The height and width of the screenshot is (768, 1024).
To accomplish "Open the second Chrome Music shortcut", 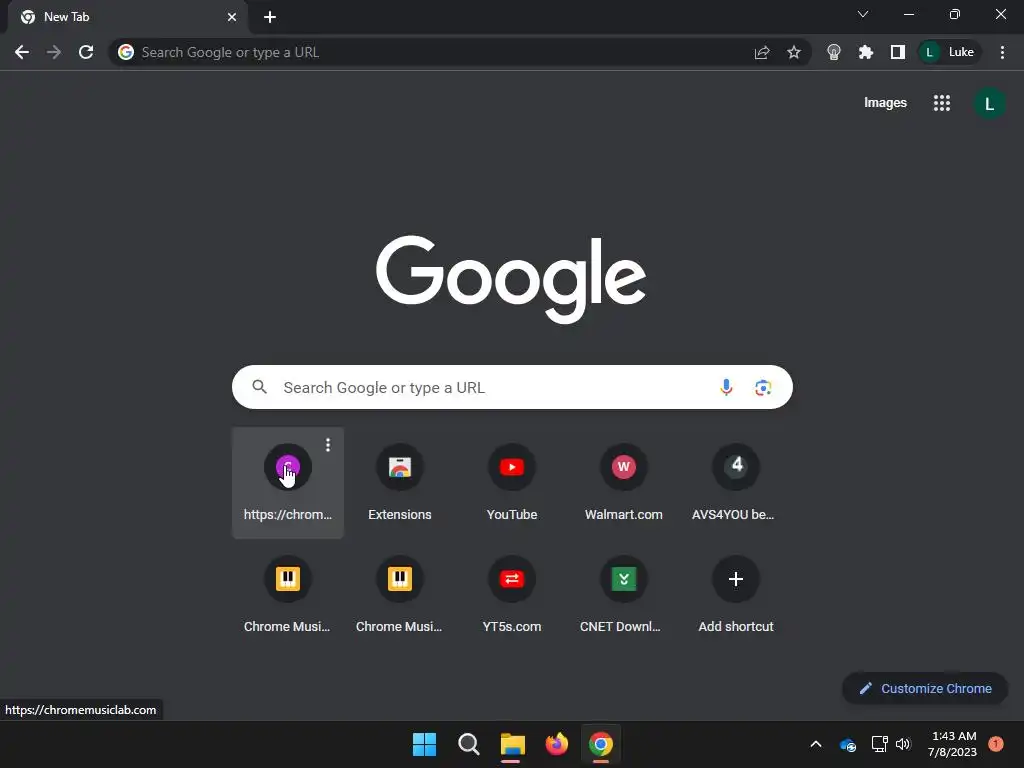I will [x=400, y=595].
